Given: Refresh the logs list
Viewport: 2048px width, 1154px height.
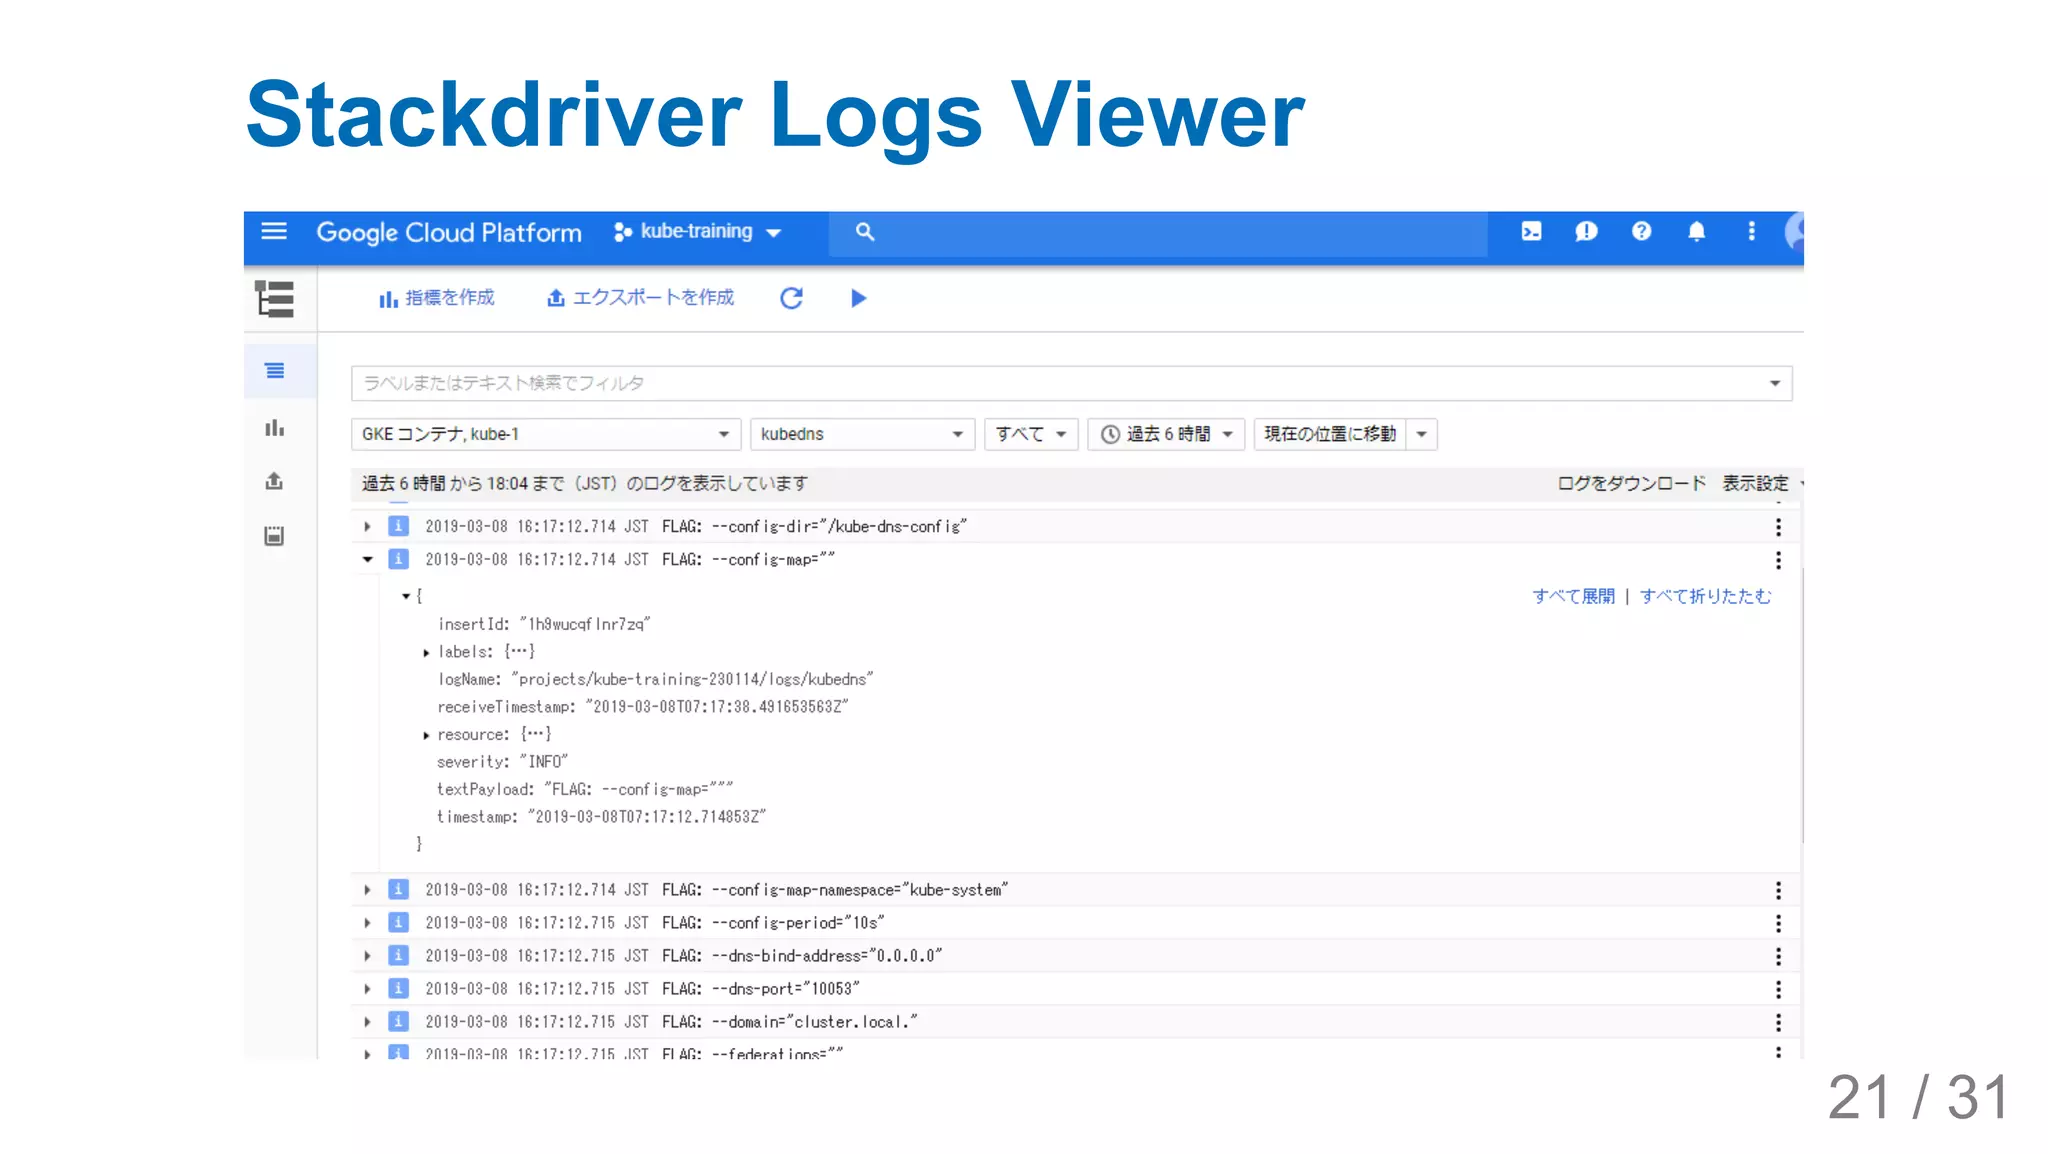Looking at the screenshot, I should [791, 298].
